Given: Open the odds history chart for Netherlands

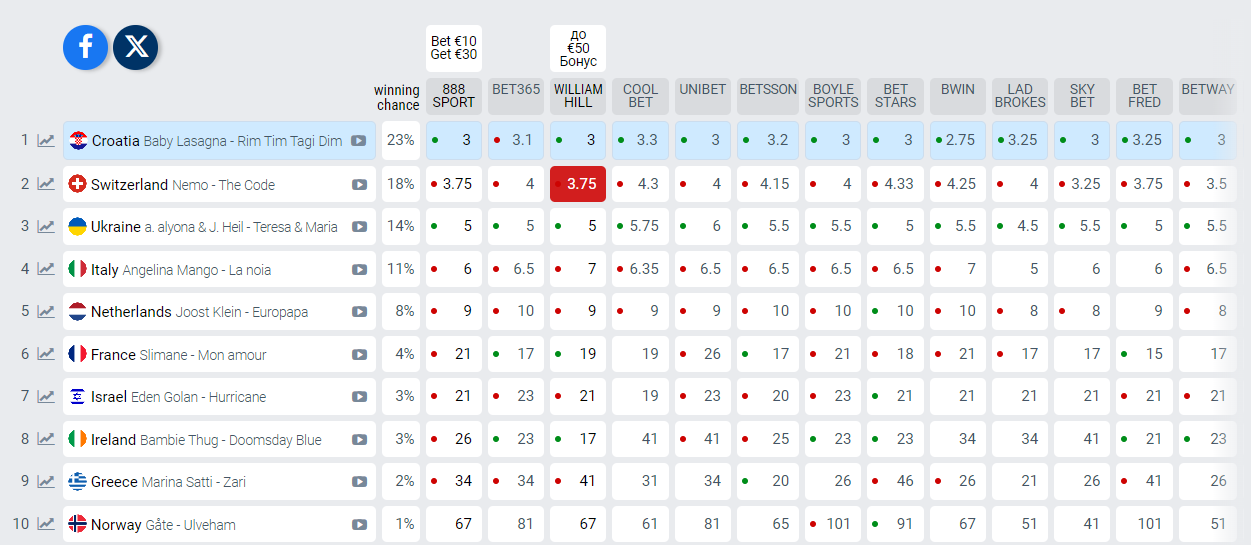Looking at the screenshot, I should [x=46, y=312].
